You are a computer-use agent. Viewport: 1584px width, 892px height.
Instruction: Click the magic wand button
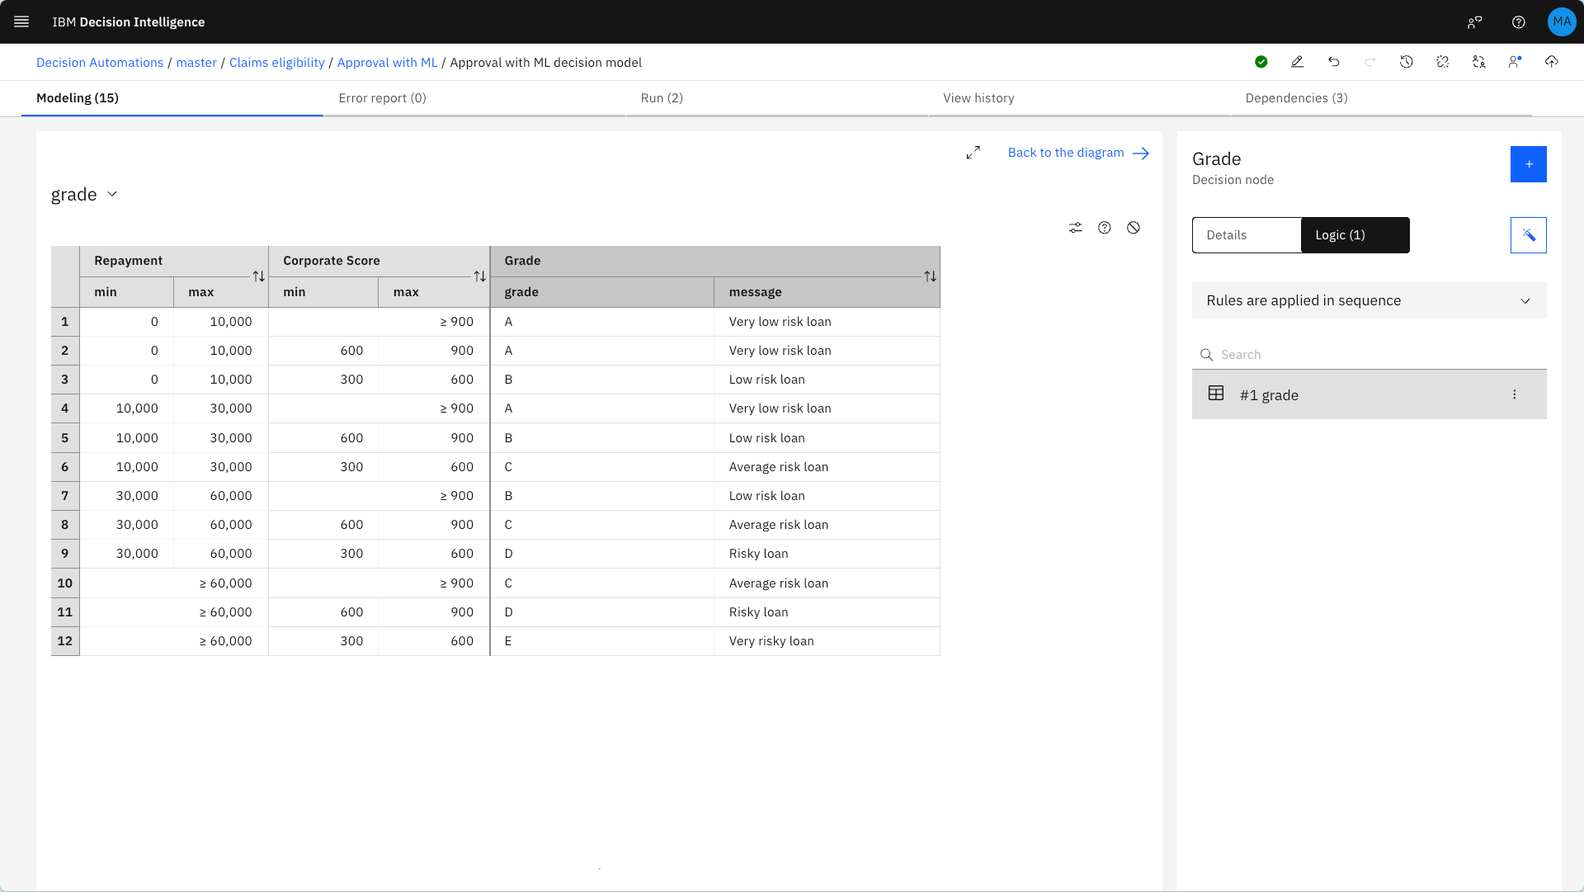pyautogui.click(x=1528, y=235)
